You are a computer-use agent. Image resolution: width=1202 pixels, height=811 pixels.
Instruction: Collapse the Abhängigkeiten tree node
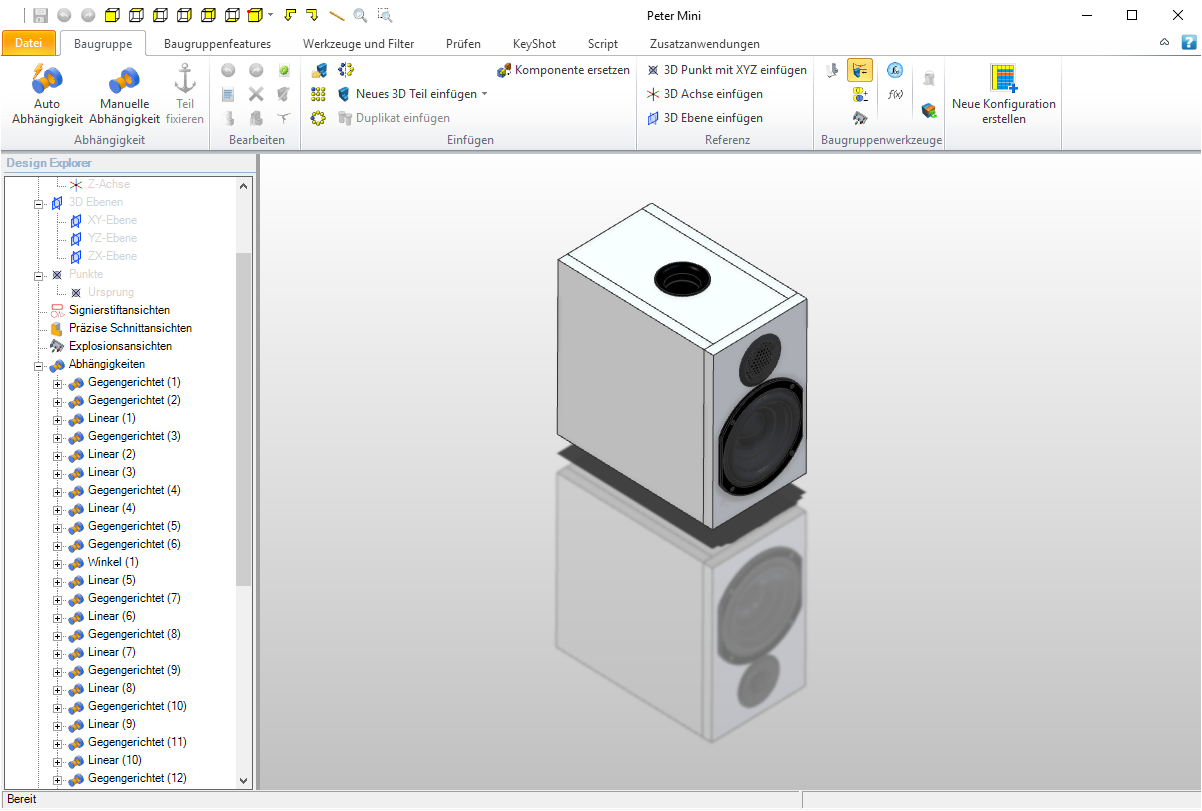[x=39, y=365]
